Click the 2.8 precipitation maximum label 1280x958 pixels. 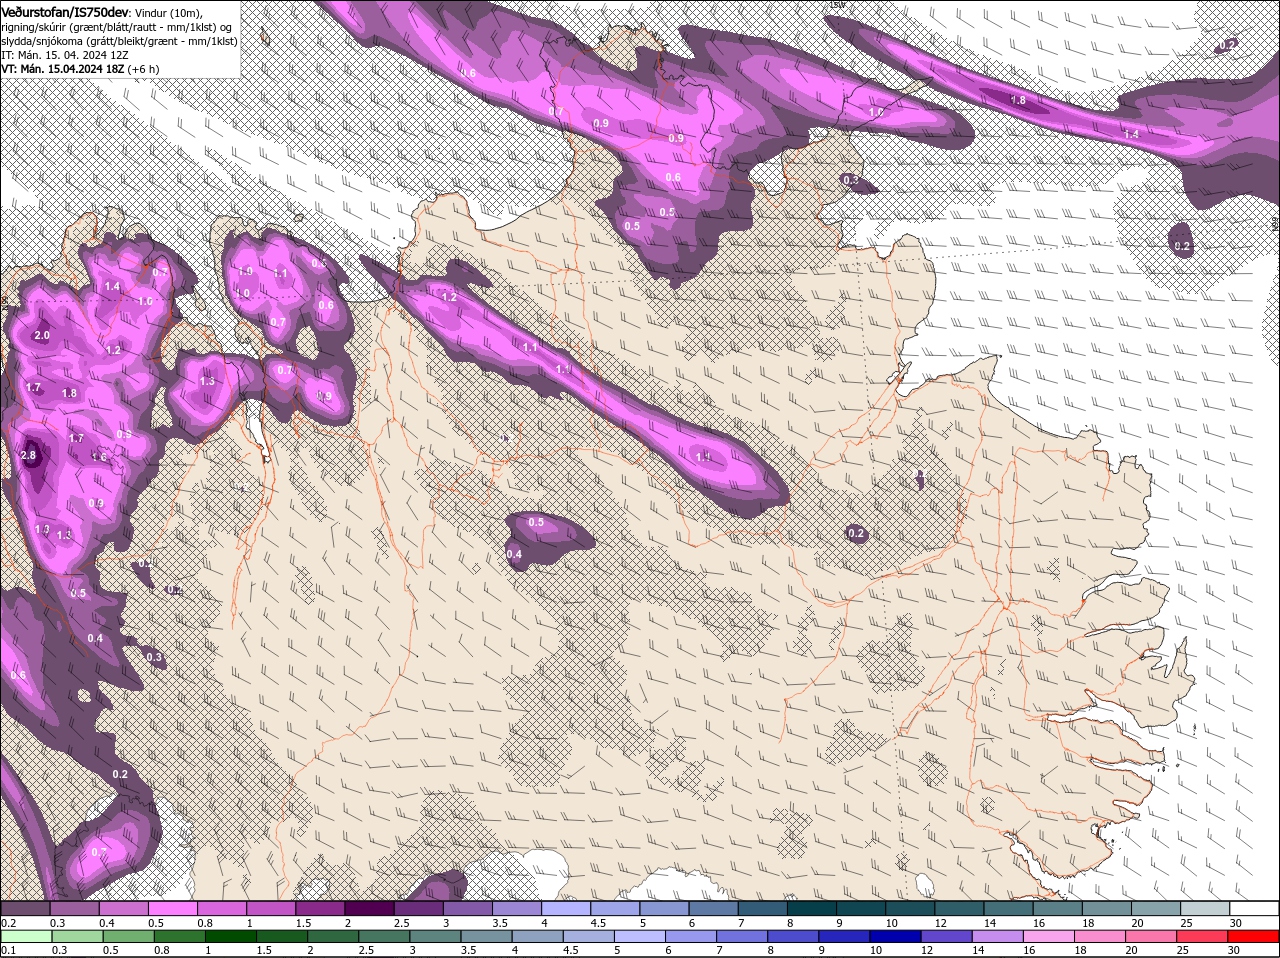pos(28,455)
